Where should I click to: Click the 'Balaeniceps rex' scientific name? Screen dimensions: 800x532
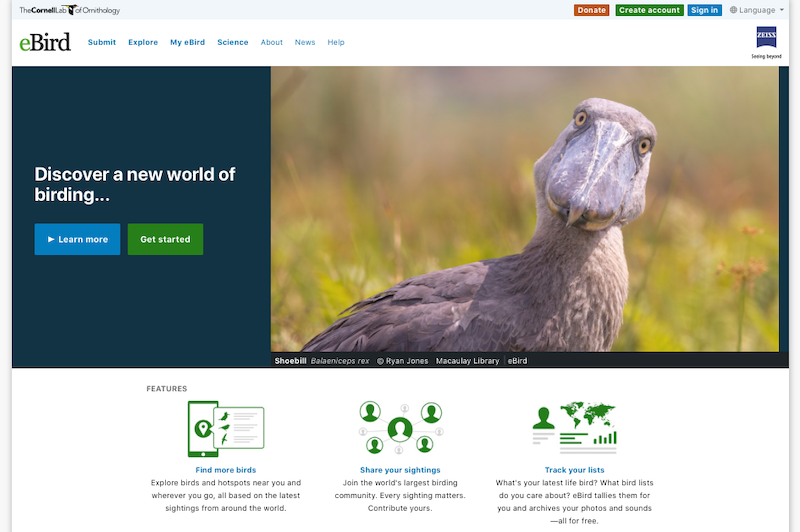(x=340, y=361)
